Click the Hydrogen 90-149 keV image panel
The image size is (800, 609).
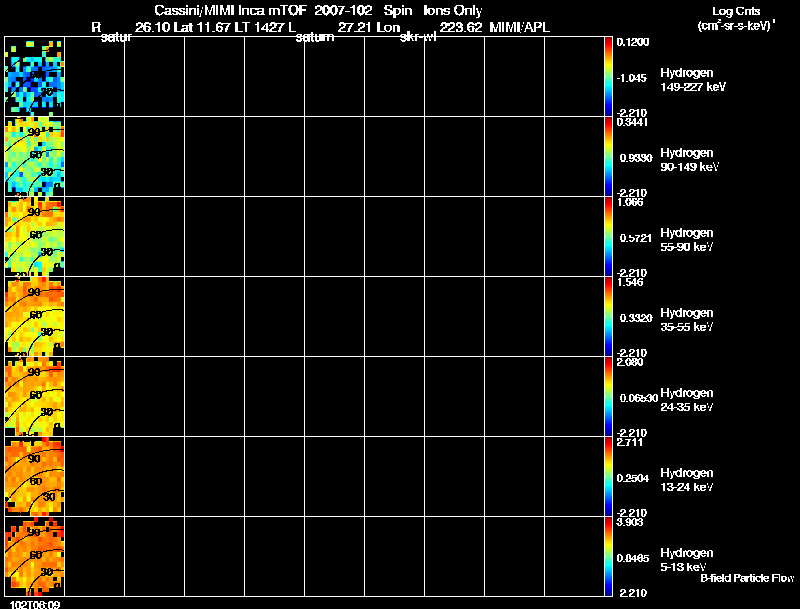(x=35, y=157)
